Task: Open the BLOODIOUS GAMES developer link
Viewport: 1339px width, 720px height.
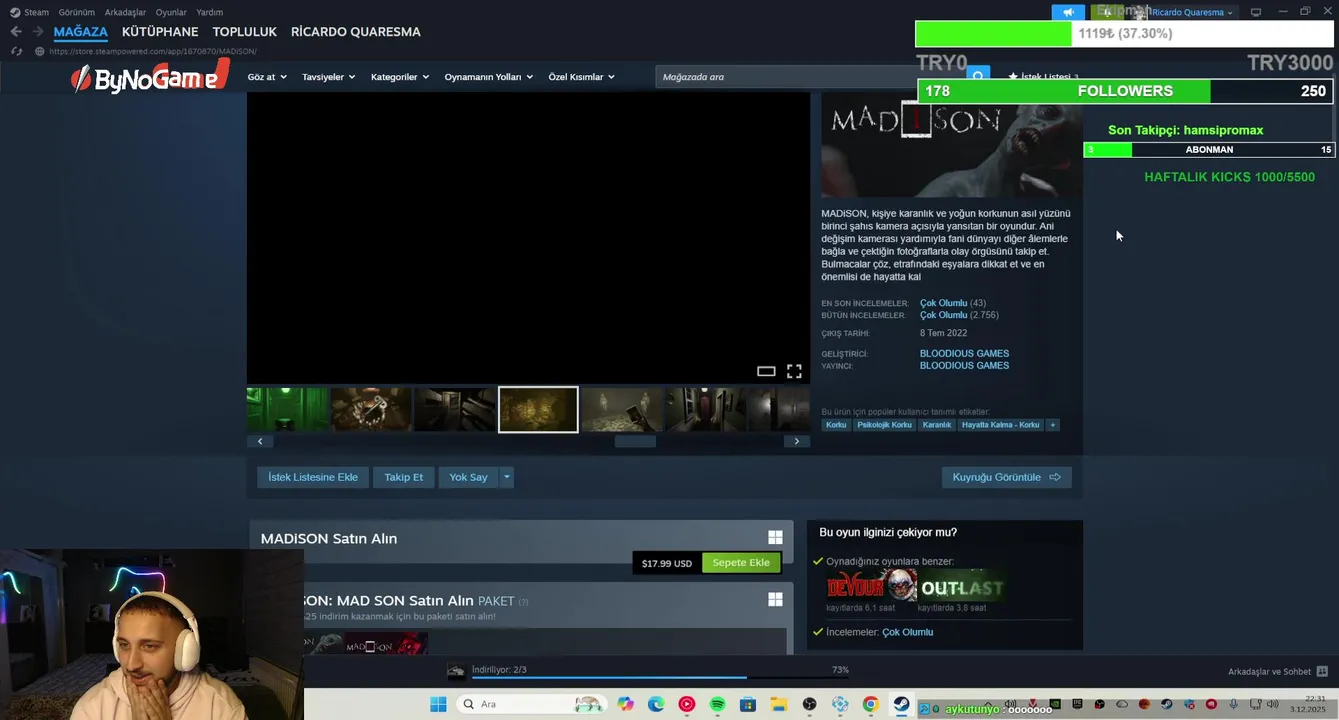Action: tap(964, 353)
